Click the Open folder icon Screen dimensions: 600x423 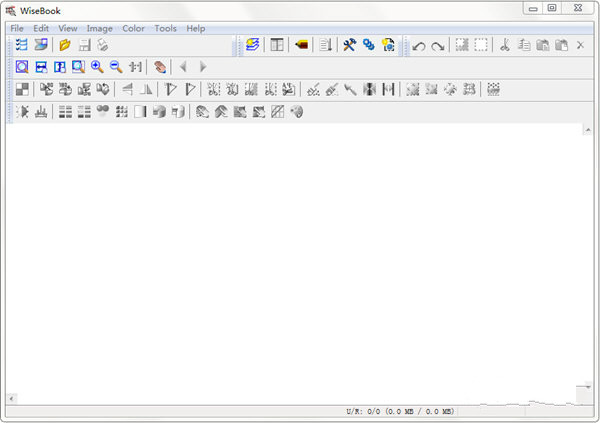(x=65, y=46)
